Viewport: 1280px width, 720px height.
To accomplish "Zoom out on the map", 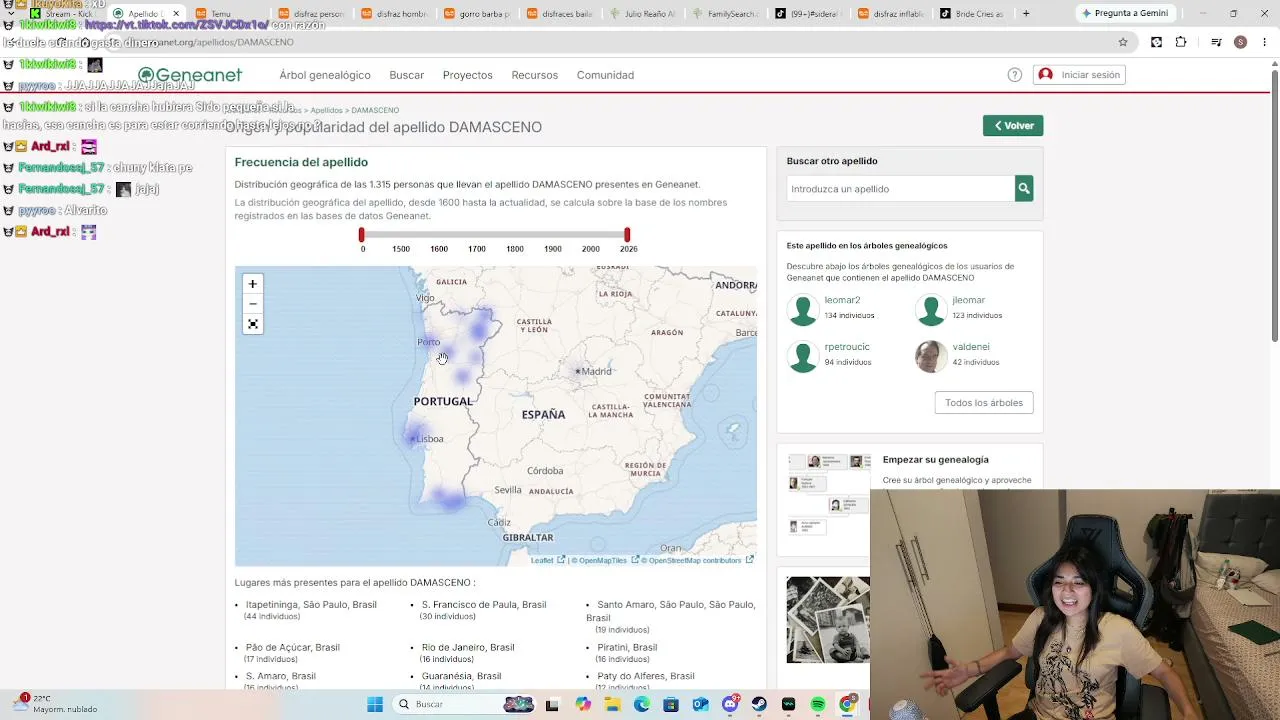I will [x=253, y=304].
